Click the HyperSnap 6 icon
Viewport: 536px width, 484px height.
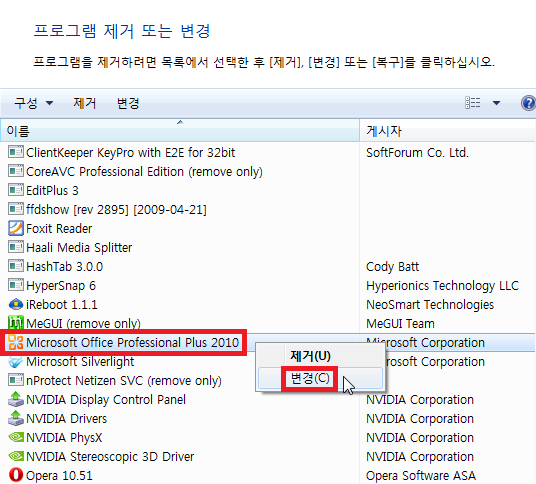tap(16, 285)
